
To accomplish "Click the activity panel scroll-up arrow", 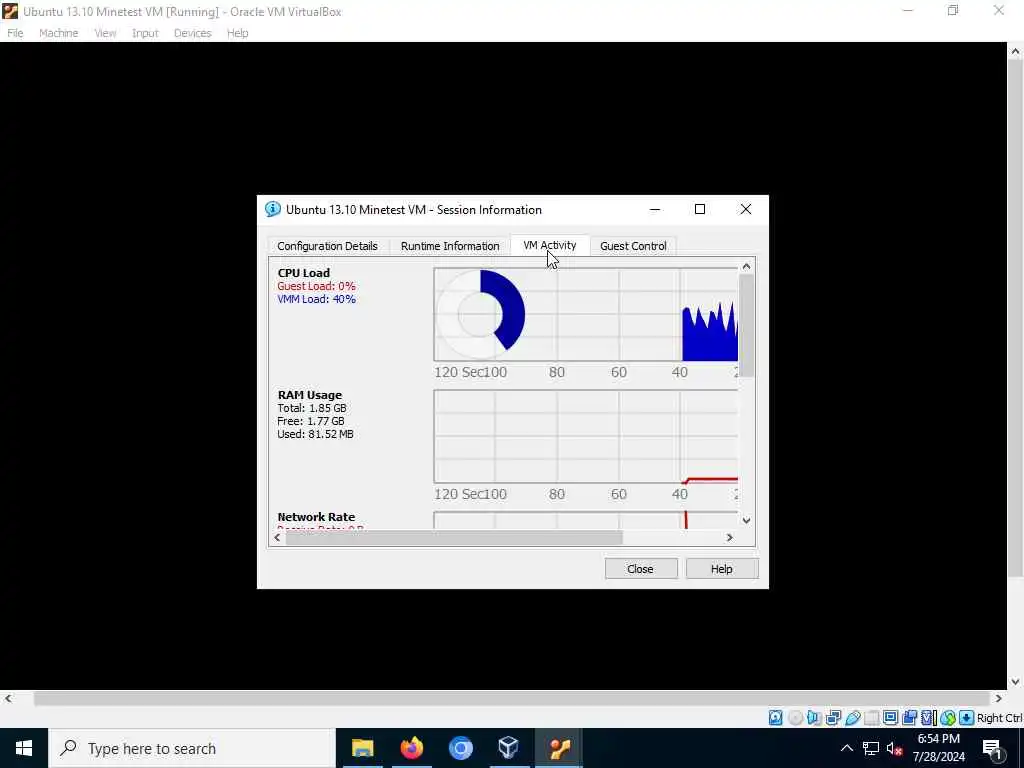I will [746, 266].
